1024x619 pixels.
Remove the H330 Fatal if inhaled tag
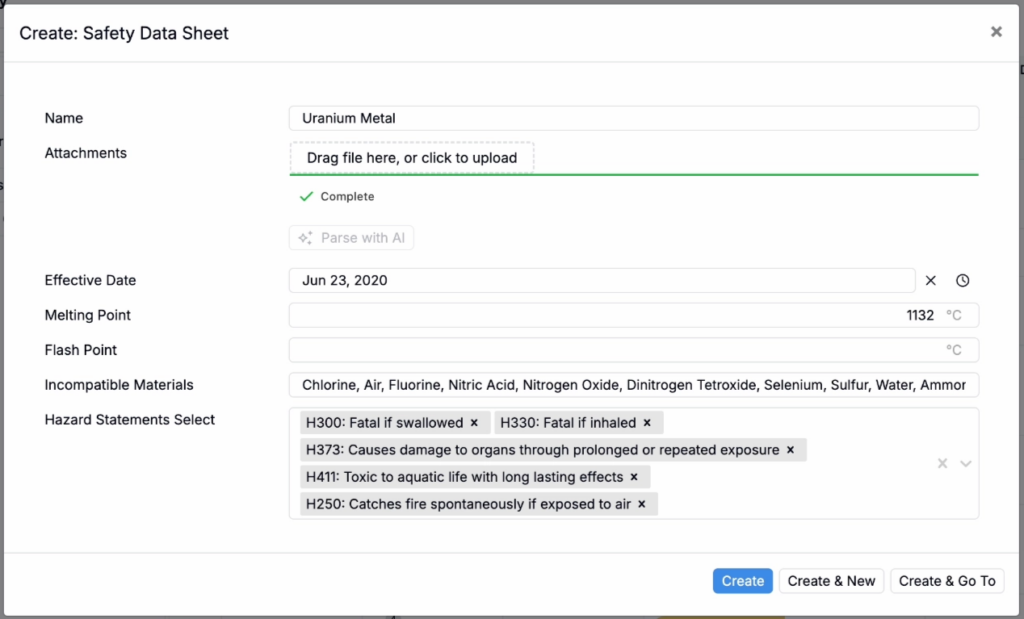click(647, 423)
